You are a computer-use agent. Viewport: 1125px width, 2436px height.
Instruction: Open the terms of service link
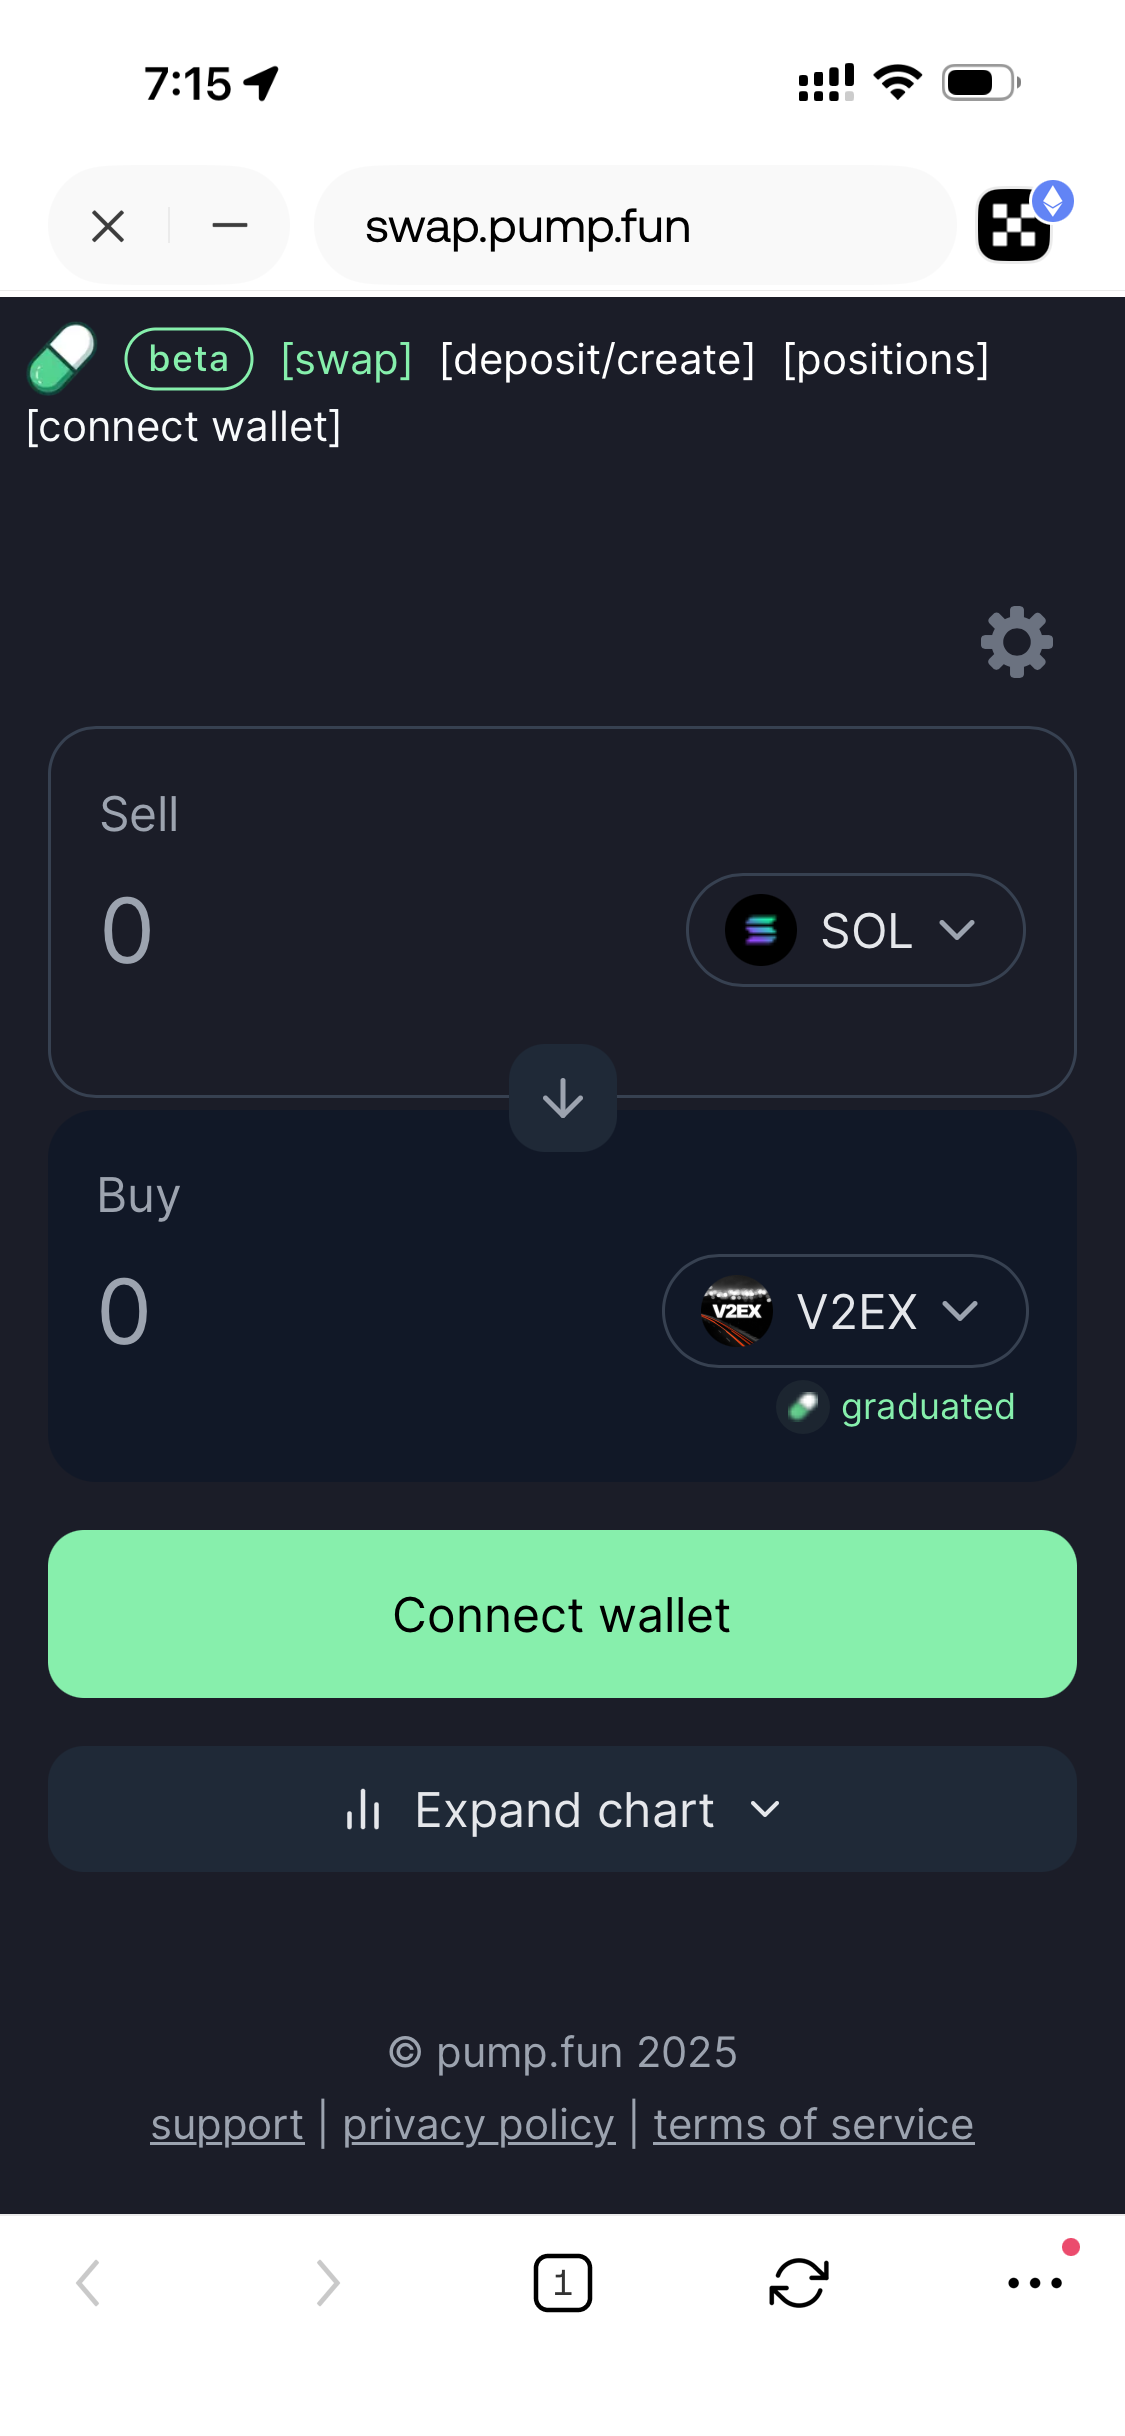pos(813,2125)
